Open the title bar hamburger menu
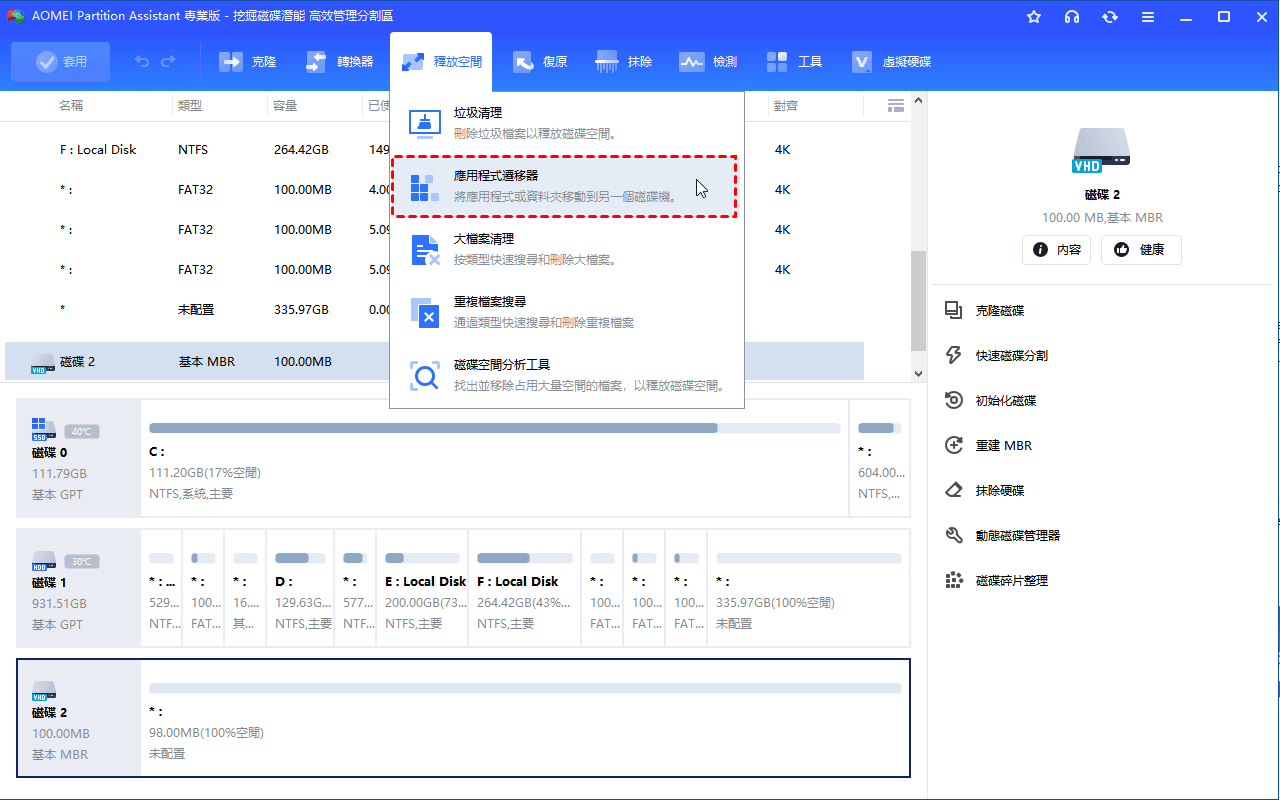The image size is (1280, 800). (1147, 17)
